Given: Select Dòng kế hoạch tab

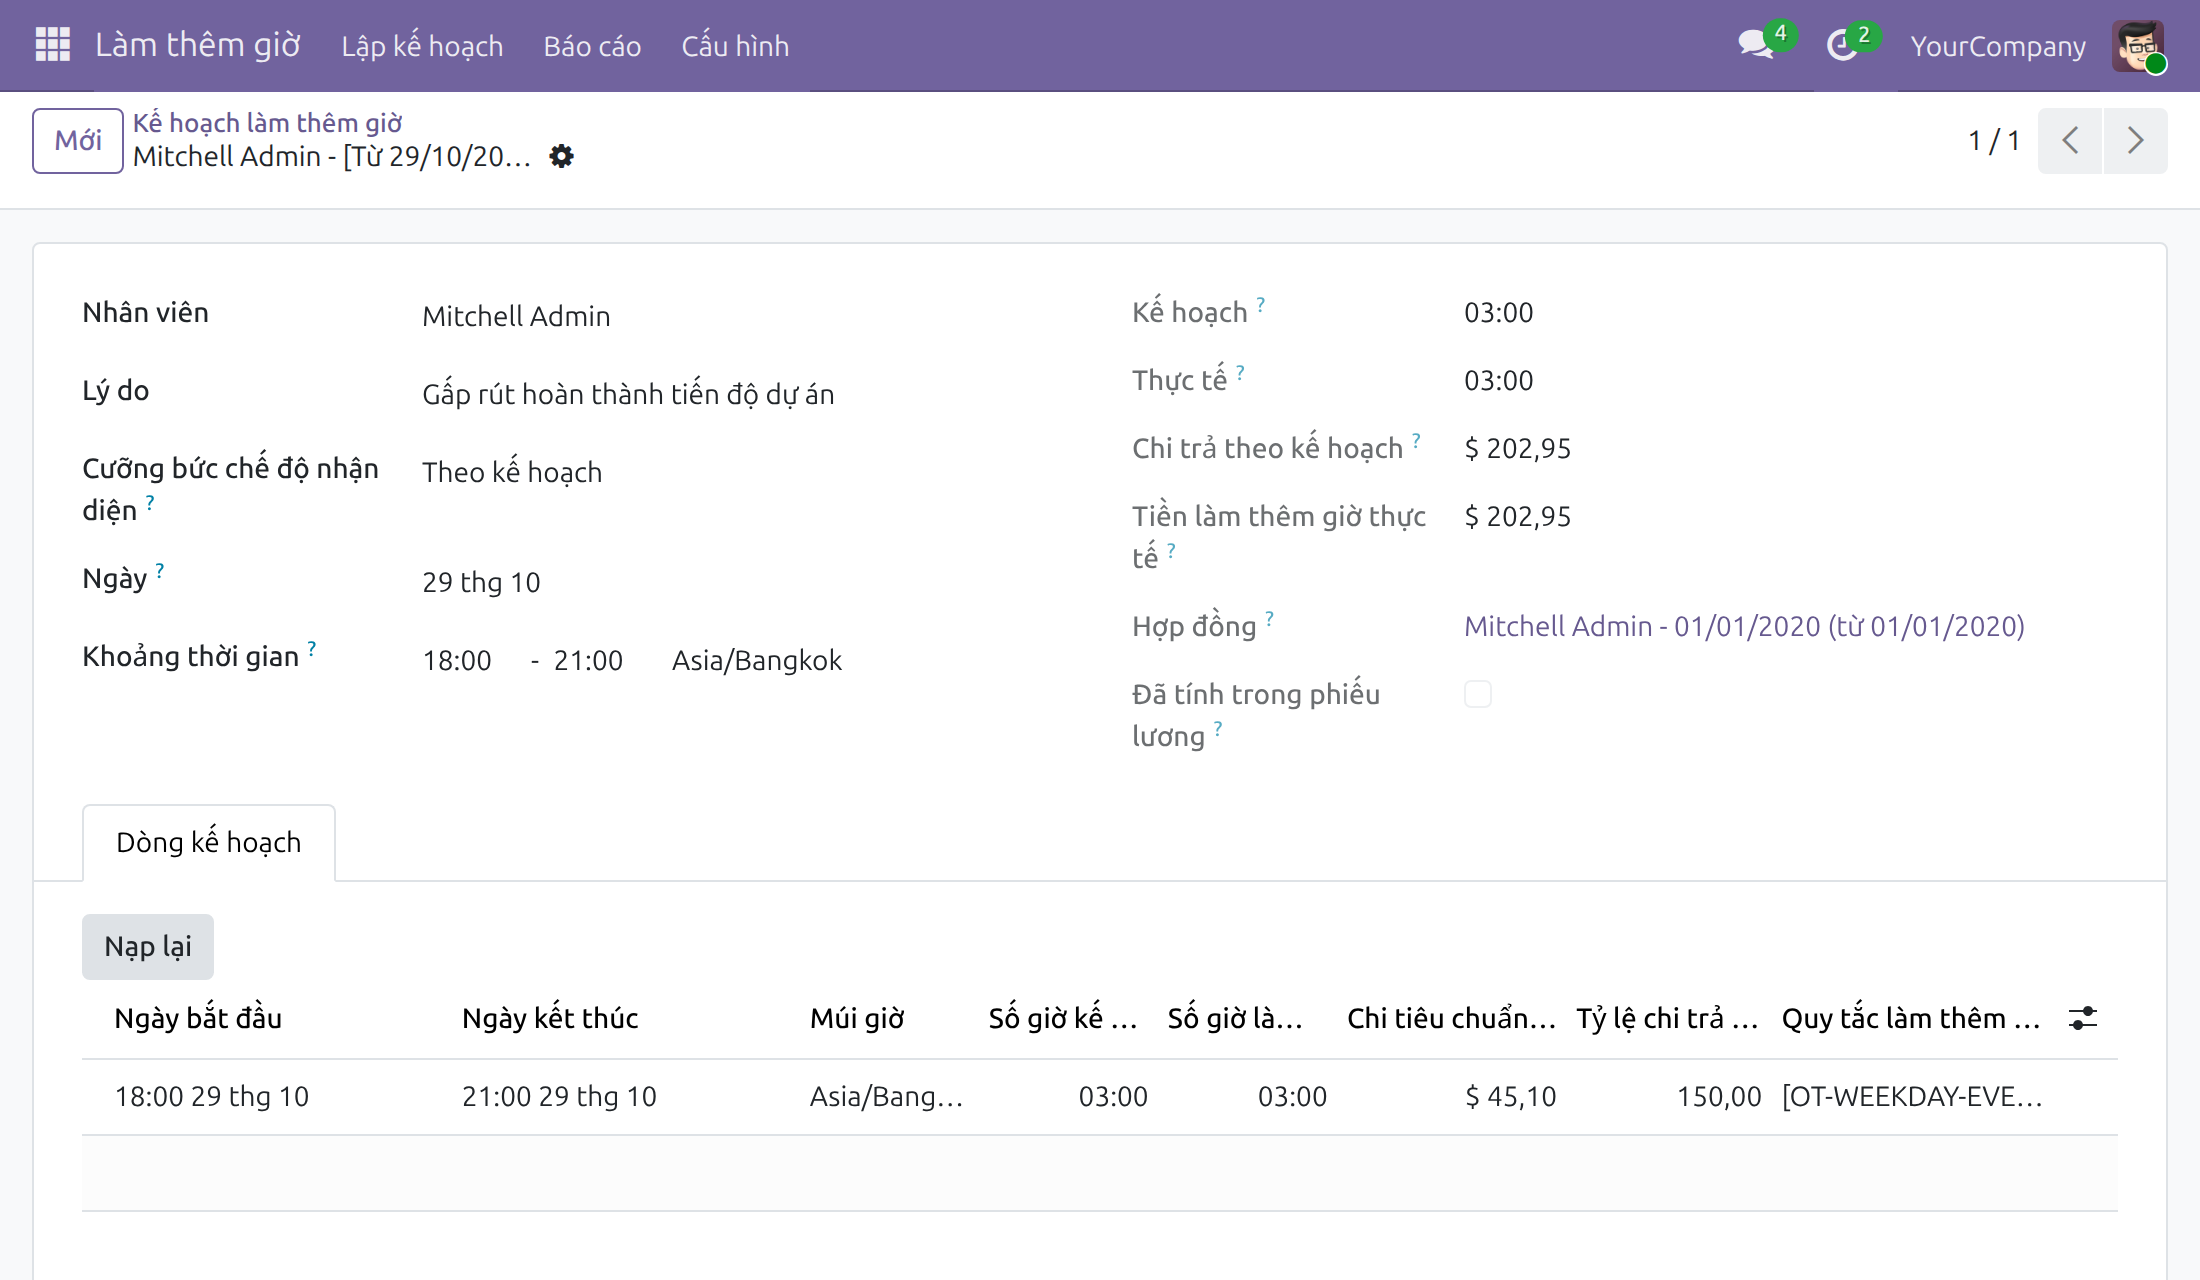Looking at the screenshot, I should pyautogui.click(x=209, y=842).
